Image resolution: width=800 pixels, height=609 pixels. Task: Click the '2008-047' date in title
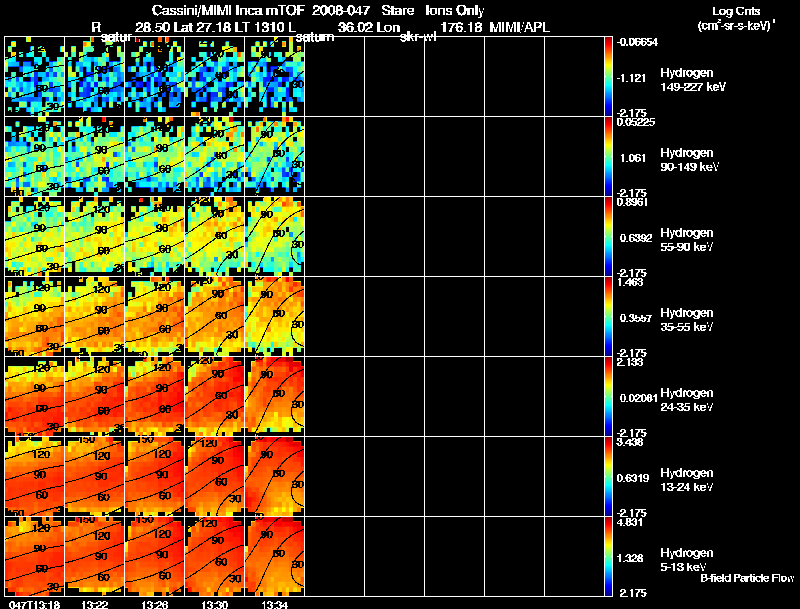pyautogui.click(x=341, y=11)
